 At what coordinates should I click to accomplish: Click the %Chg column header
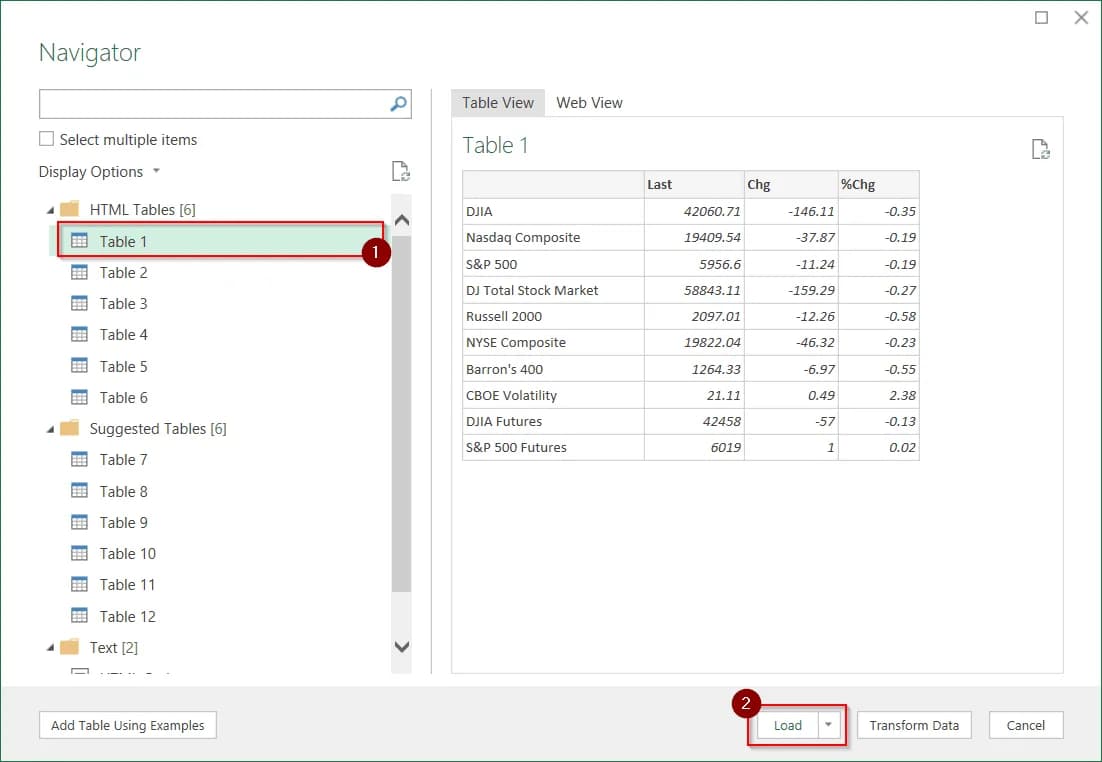click(x=879, y=184)
